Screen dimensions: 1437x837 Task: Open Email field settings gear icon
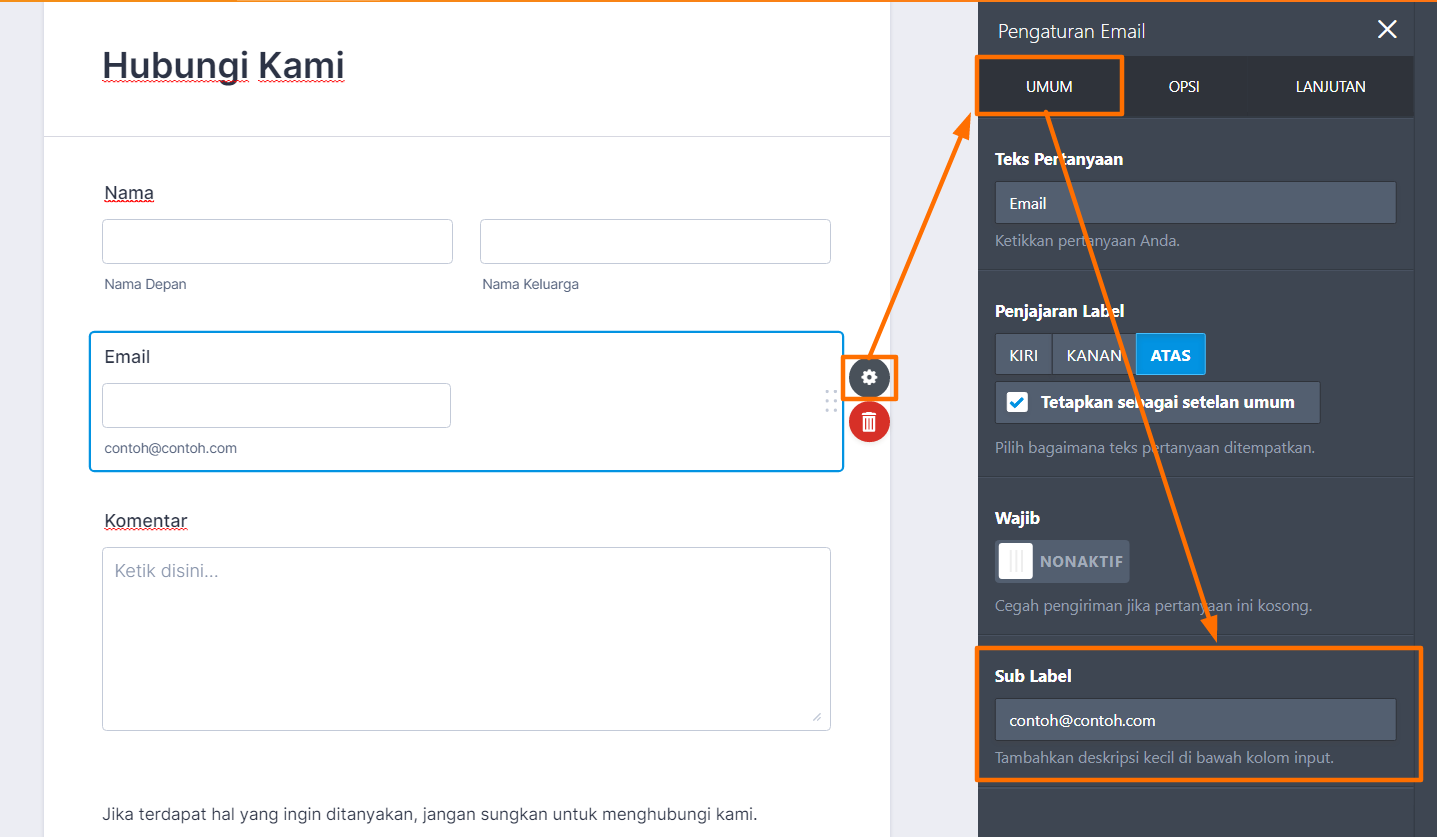pos(869,378)
